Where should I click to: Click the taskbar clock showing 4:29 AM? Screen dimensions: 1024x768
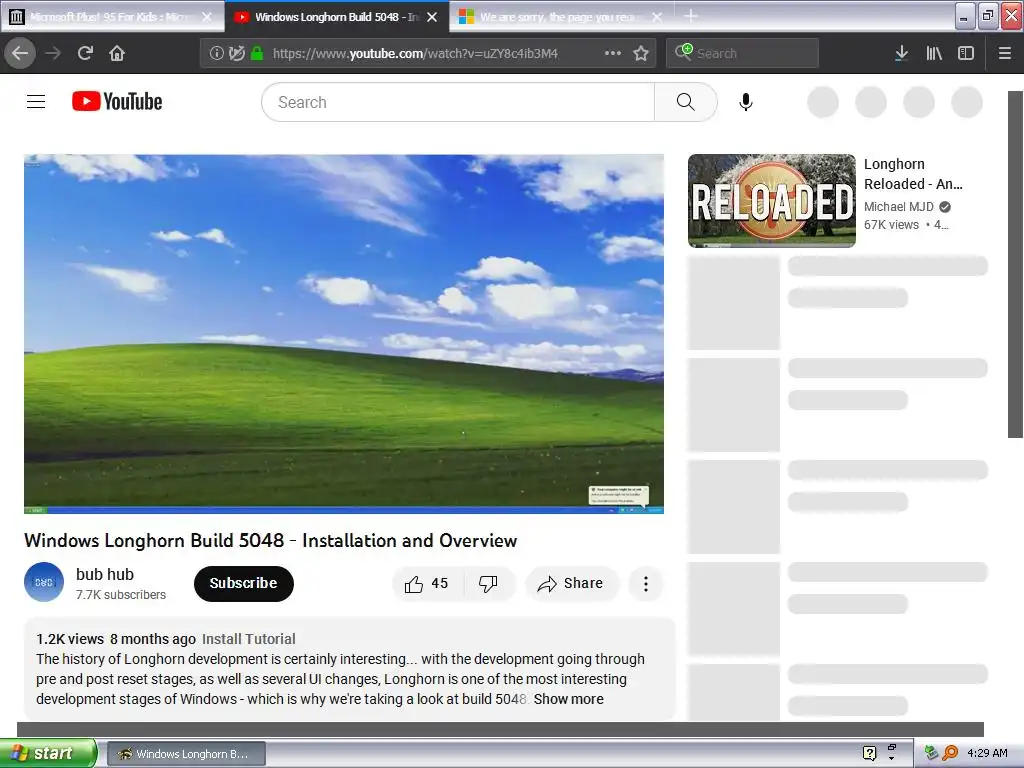[x=987, y=753]
